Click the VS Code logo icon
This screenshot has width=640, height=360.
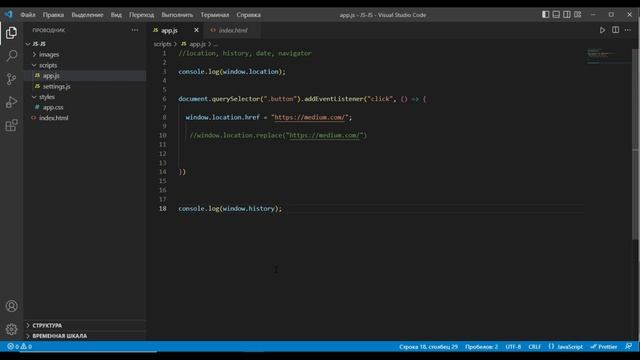click(9, 15)
